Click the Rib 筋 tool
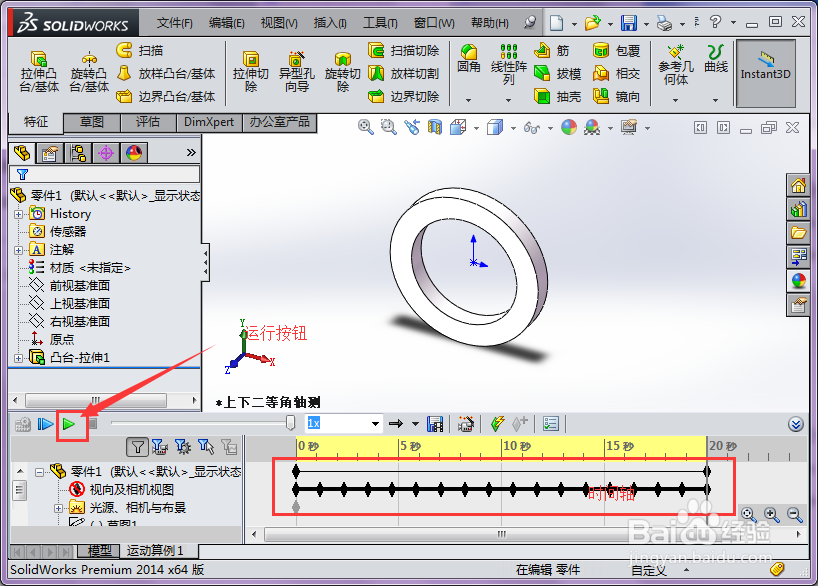This screenshot has height=586, width=818. (x=552, y=51)
